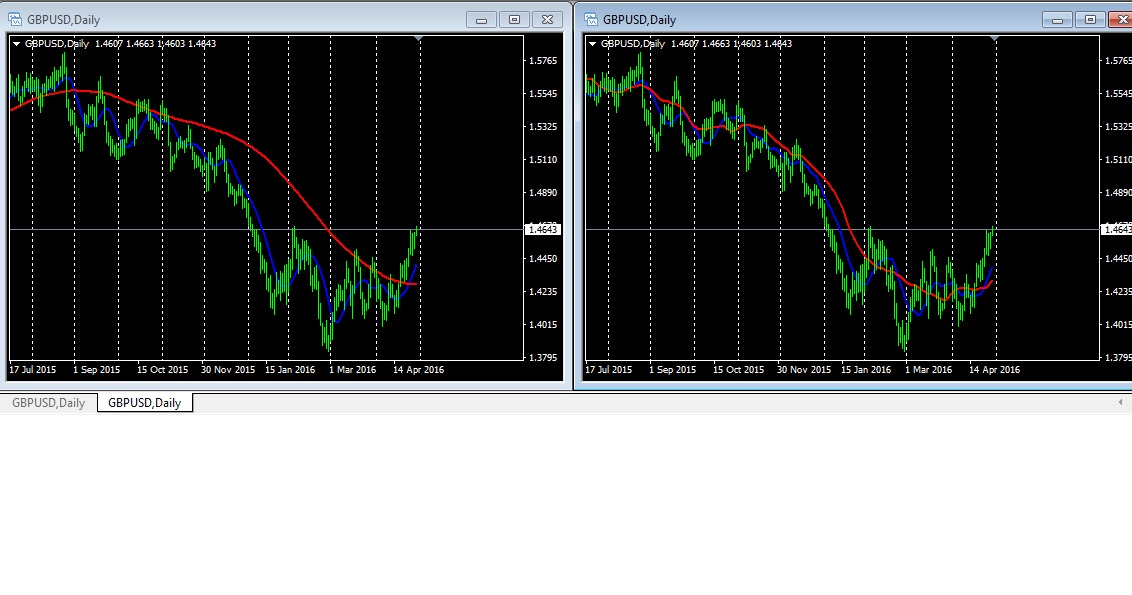Close the left GBPUSD chart window
Screen dimensions: 1132x595
point(547,20)
